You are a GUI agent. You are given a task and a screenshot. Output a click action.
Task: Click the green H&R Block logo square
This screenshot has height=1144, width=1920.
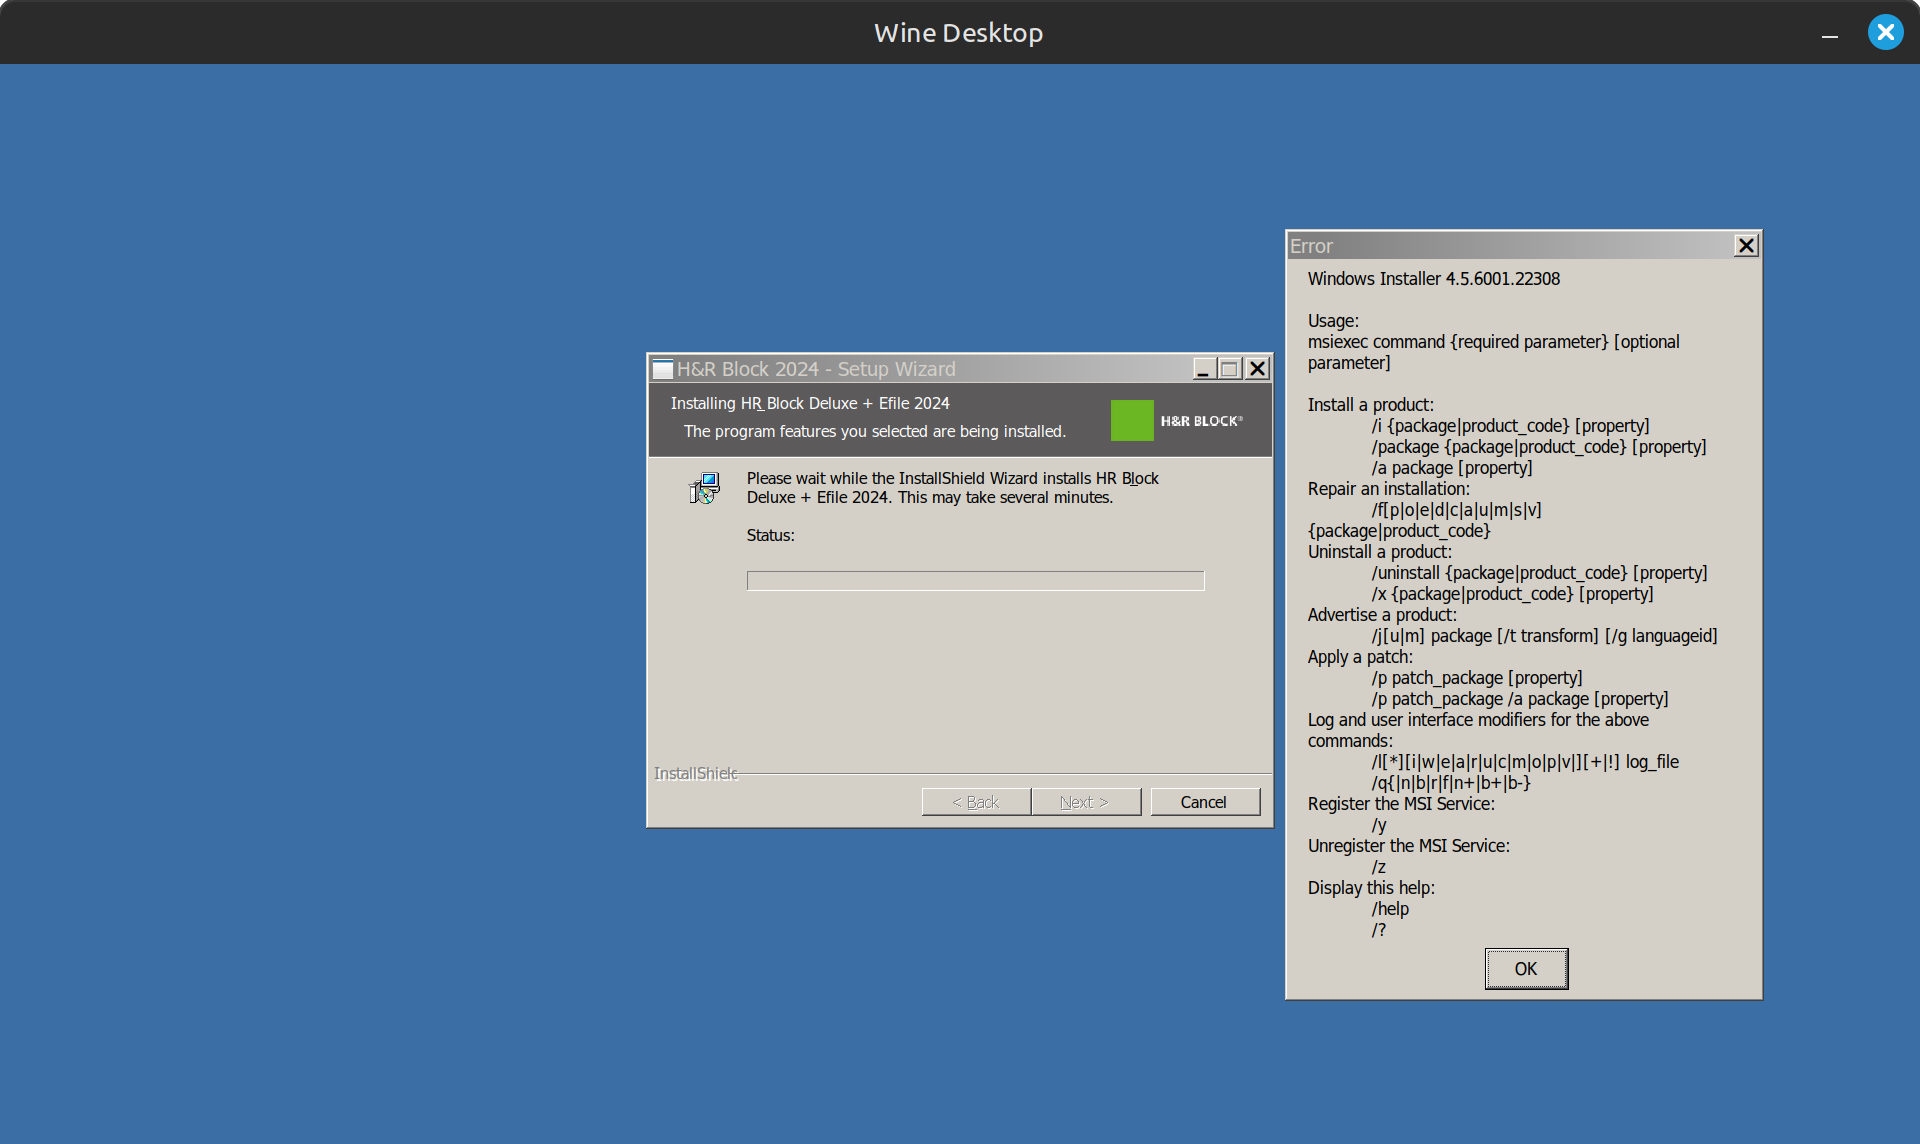(x=1132, y=420)
